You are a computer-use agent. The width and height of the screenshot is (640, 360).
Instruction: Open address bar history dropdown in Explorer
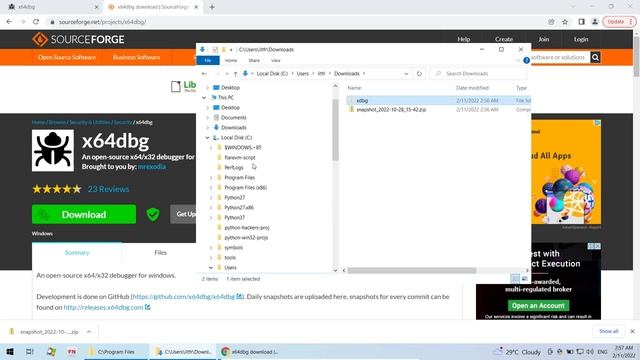(406, 73)
